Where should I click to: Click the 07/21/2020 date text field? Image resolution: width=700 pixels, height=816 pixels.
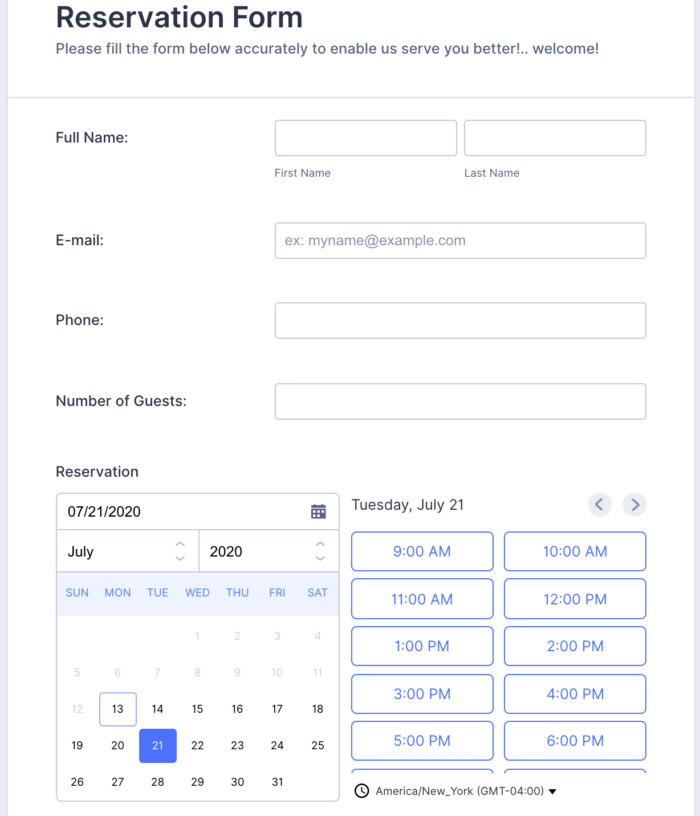[x=180, y=511]
